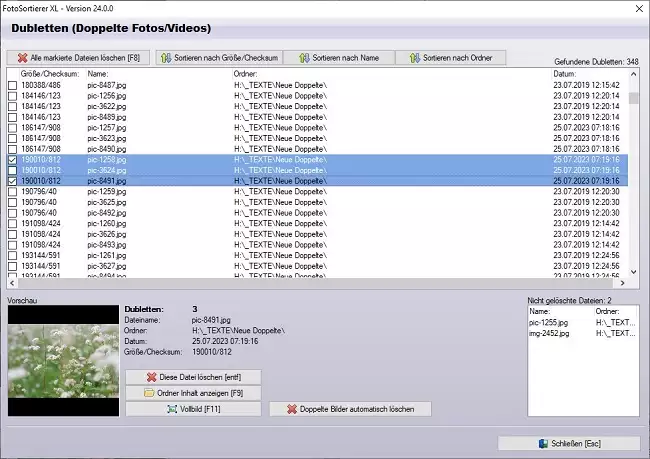The image size is (650, 459).
Task: Uncheck the pic-8491.jpg checkbox
Action: tap(12, 181)
